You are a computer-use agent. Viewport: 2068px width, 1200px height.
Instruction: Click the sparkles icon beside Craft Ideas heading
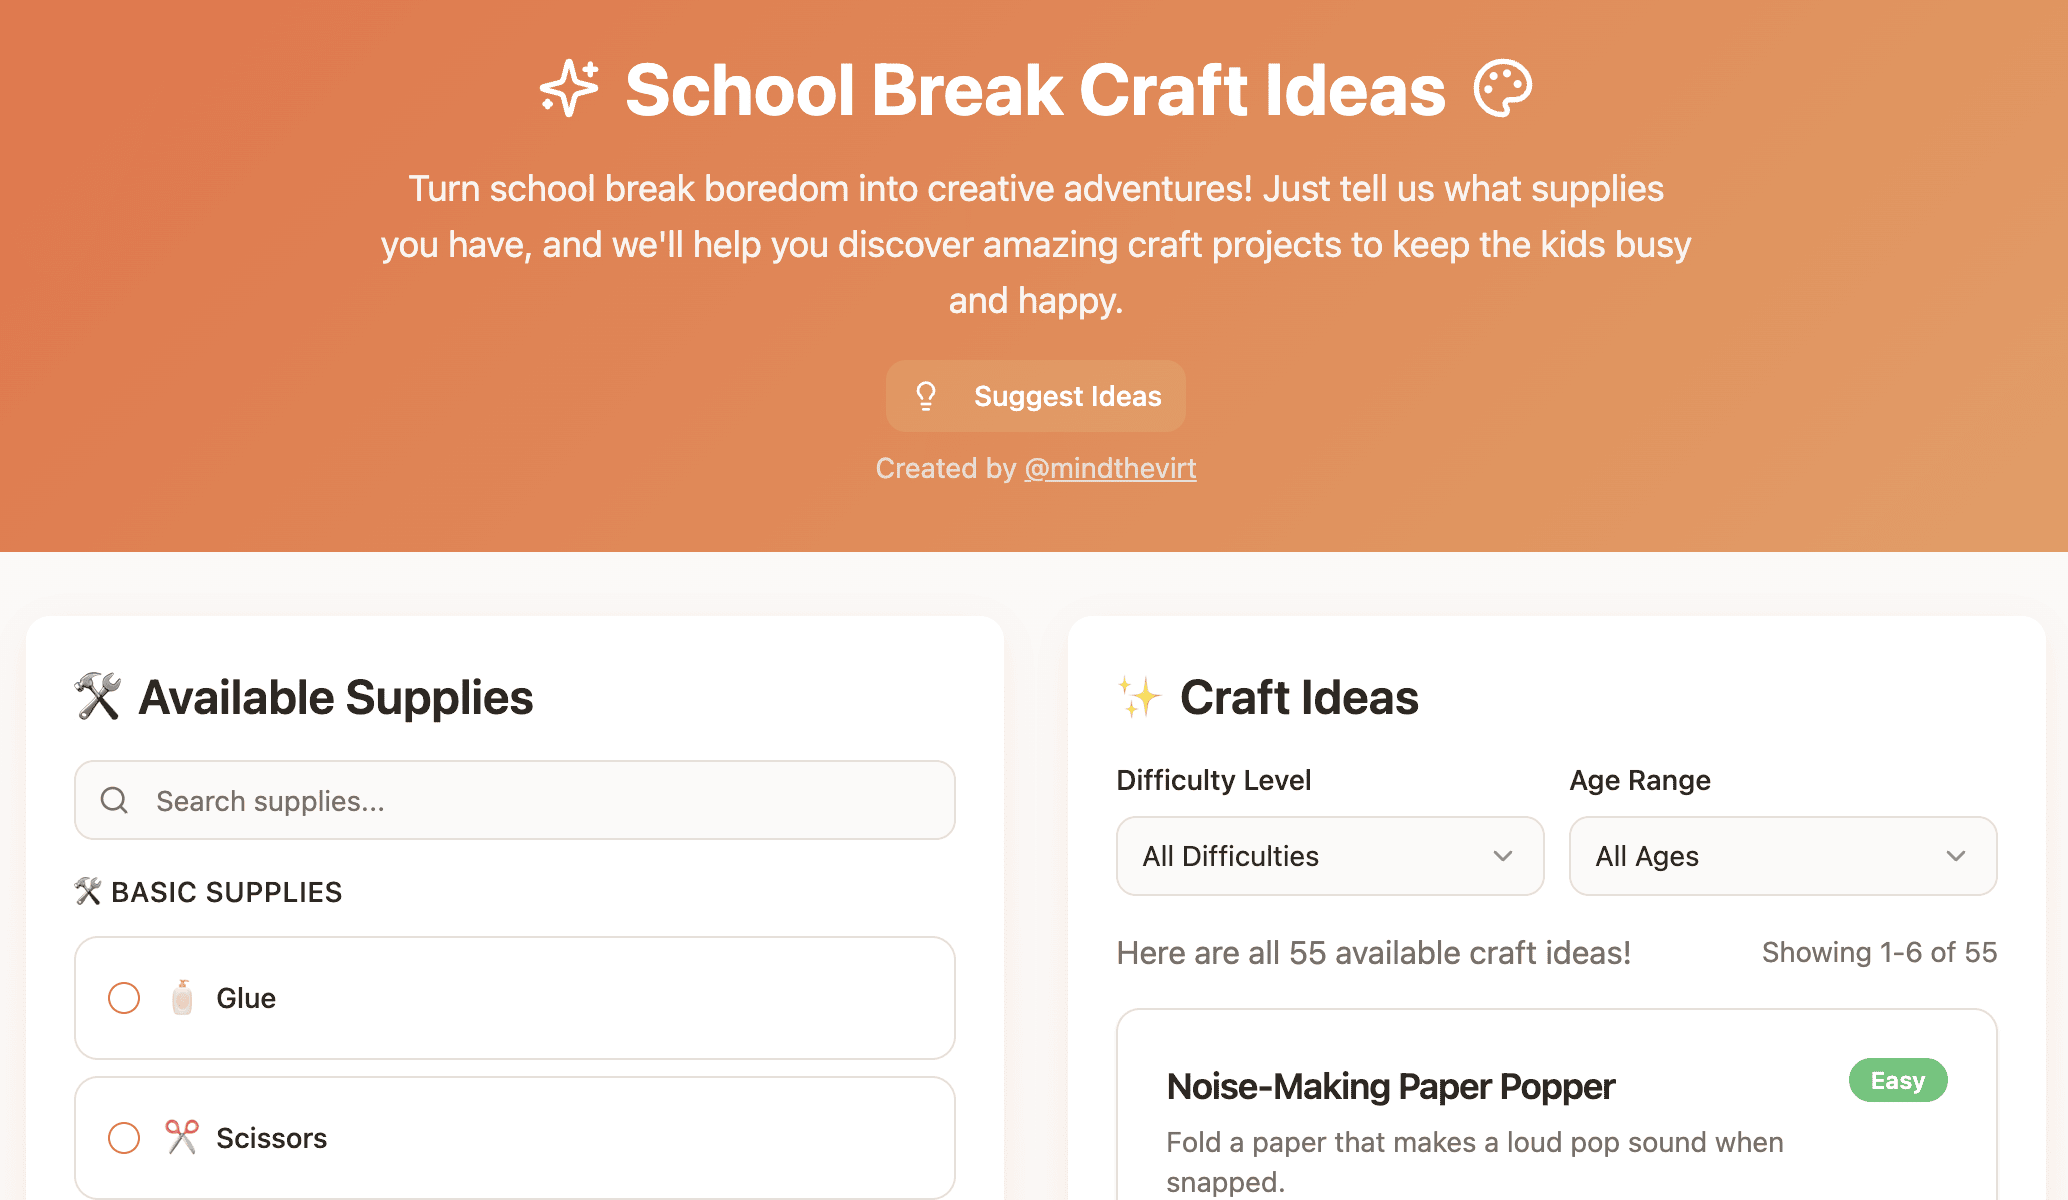point(1140,697)
